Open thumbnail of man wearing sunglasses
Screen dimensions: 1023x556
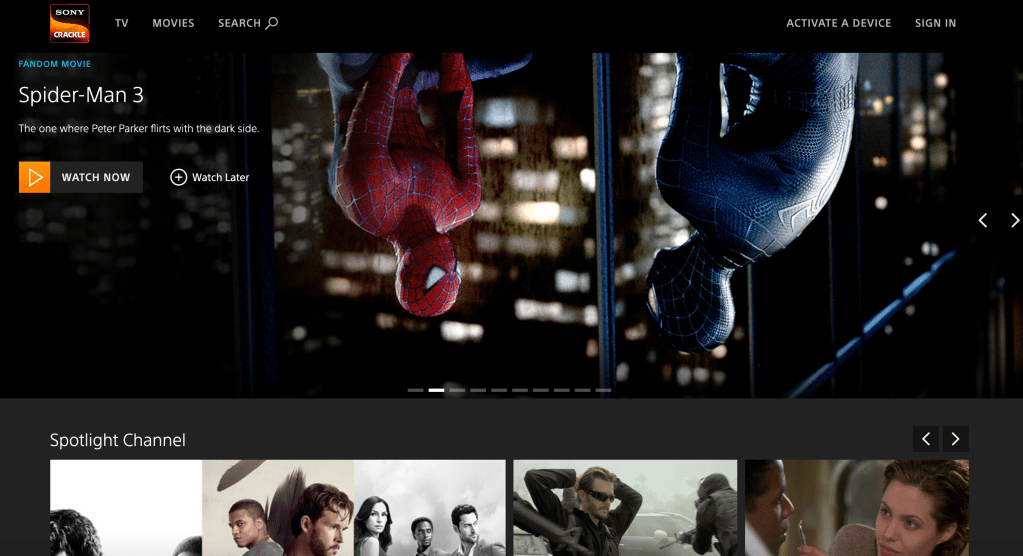625,508
